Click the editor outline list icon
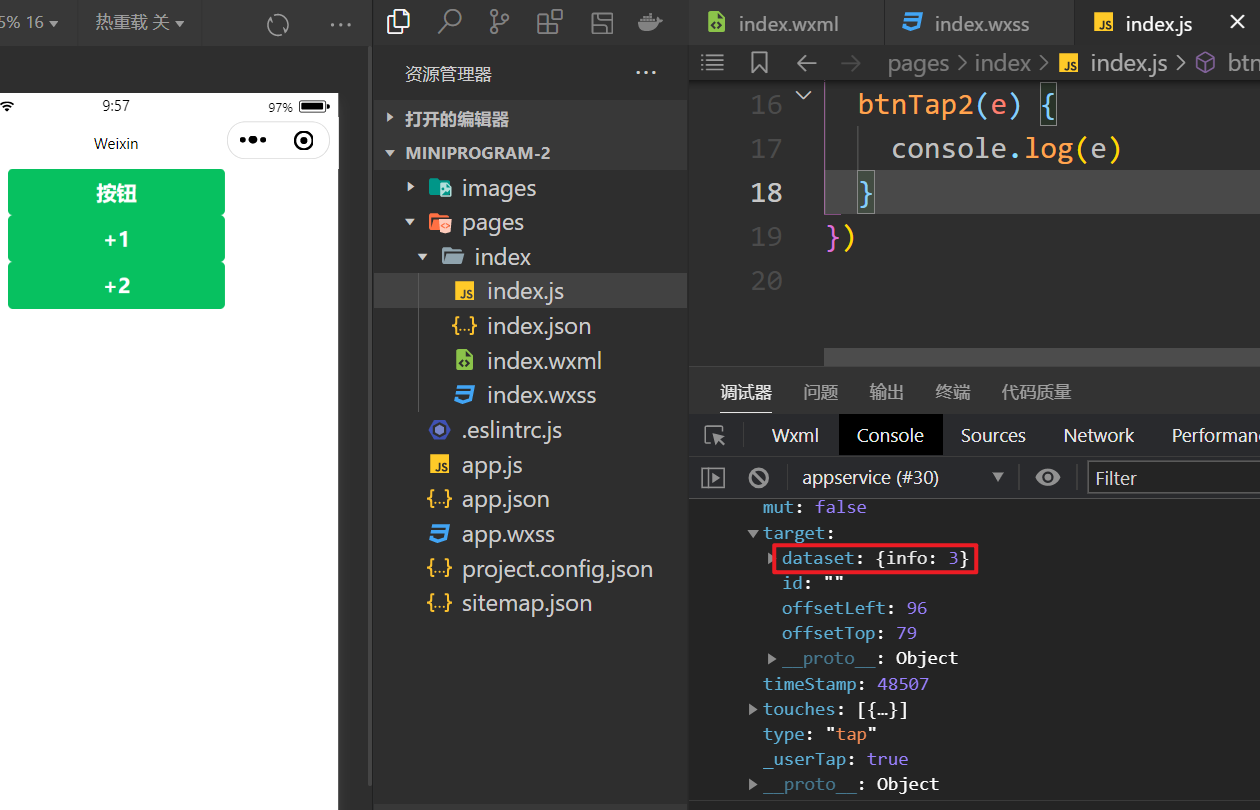 pyautogui.click(x=712, y=63)
